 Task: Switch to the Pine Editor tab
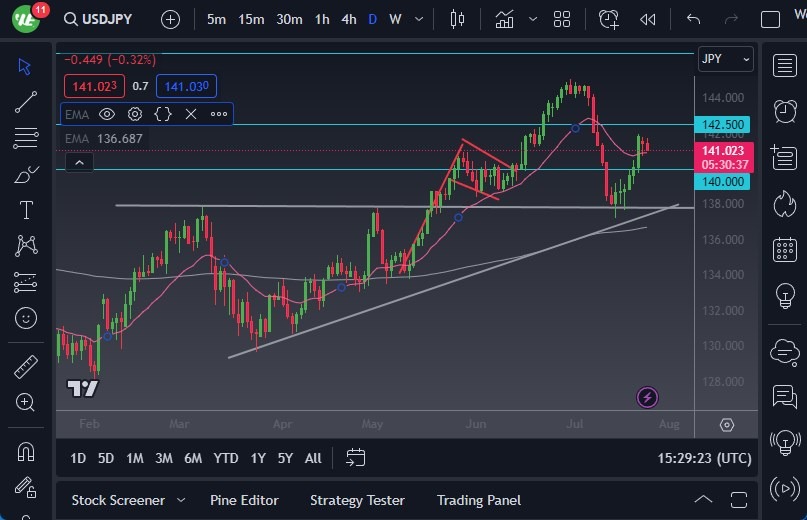click(x=244, y=500)
